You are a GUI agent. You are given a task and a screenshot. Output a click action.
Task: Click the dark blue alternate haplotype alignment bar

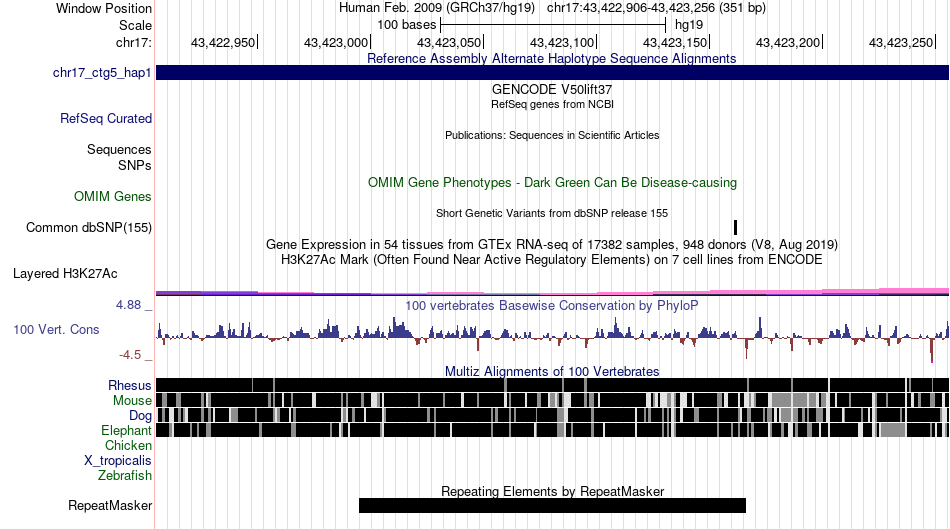coord(552,73)
